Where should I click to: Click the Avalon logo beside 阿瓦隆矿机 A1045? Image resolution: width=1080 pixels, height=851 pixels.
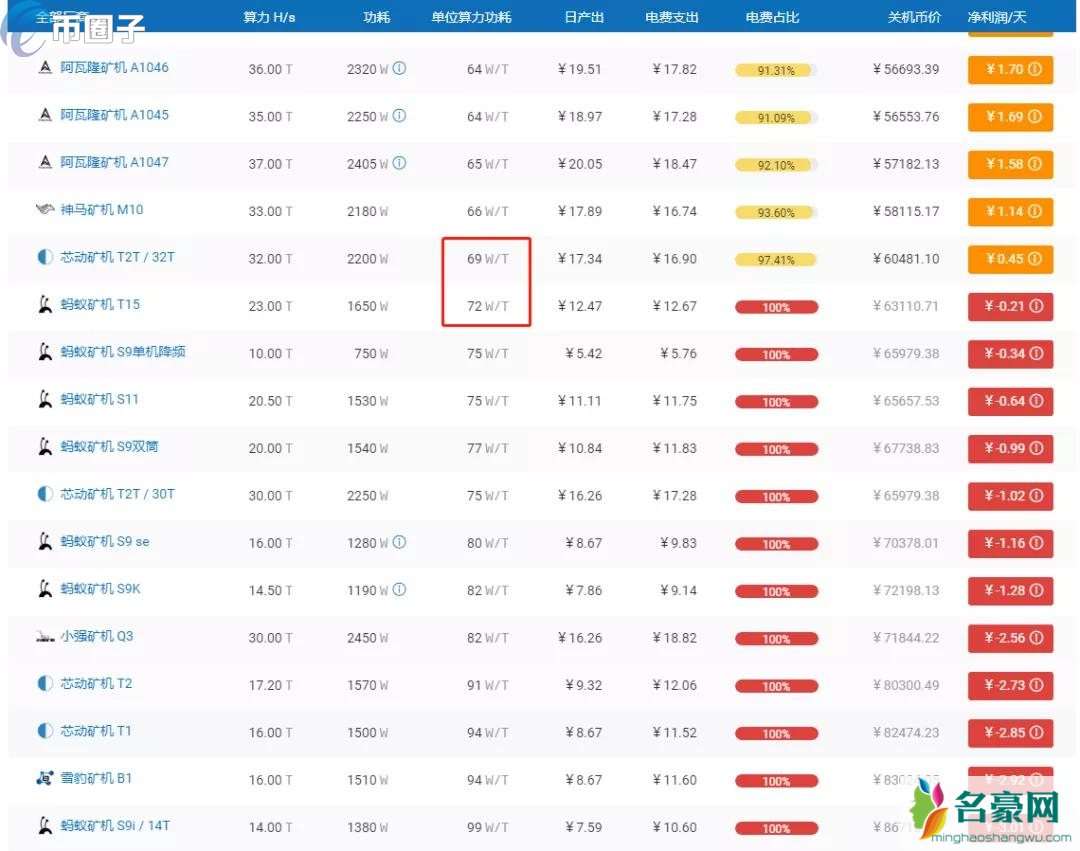45,115
